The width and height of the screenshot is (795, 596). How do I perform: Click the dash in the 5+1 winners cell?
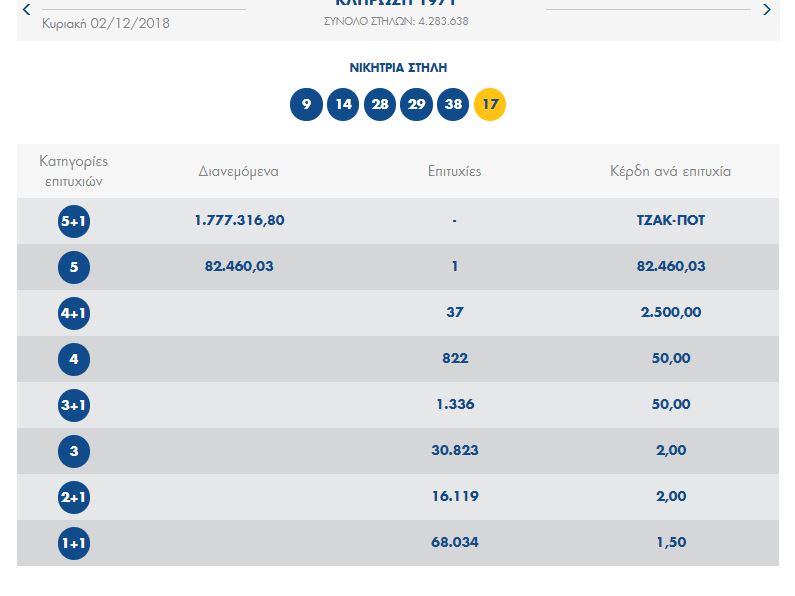[455, 221]
